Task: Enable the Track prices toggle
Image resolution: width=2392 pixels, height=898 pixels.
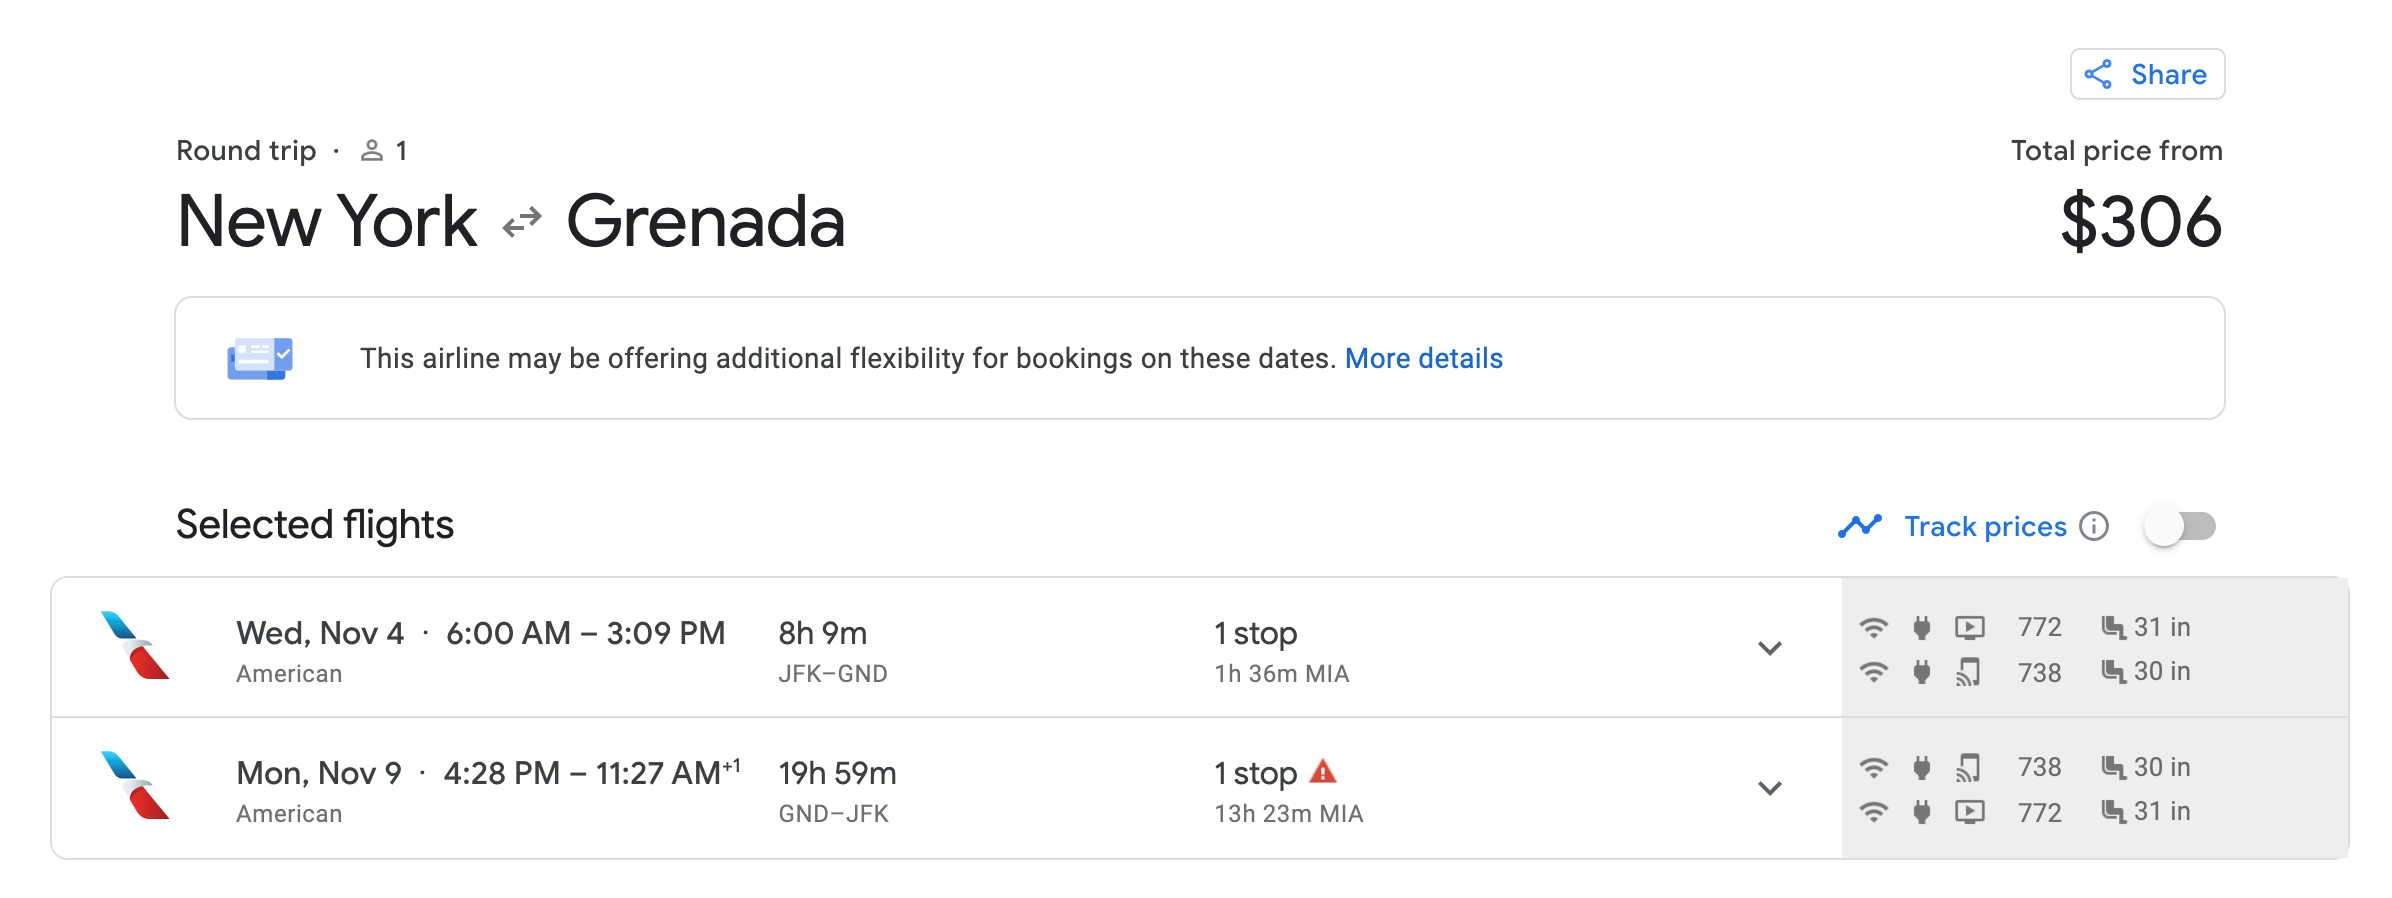Action: (x=2180, y=526)
